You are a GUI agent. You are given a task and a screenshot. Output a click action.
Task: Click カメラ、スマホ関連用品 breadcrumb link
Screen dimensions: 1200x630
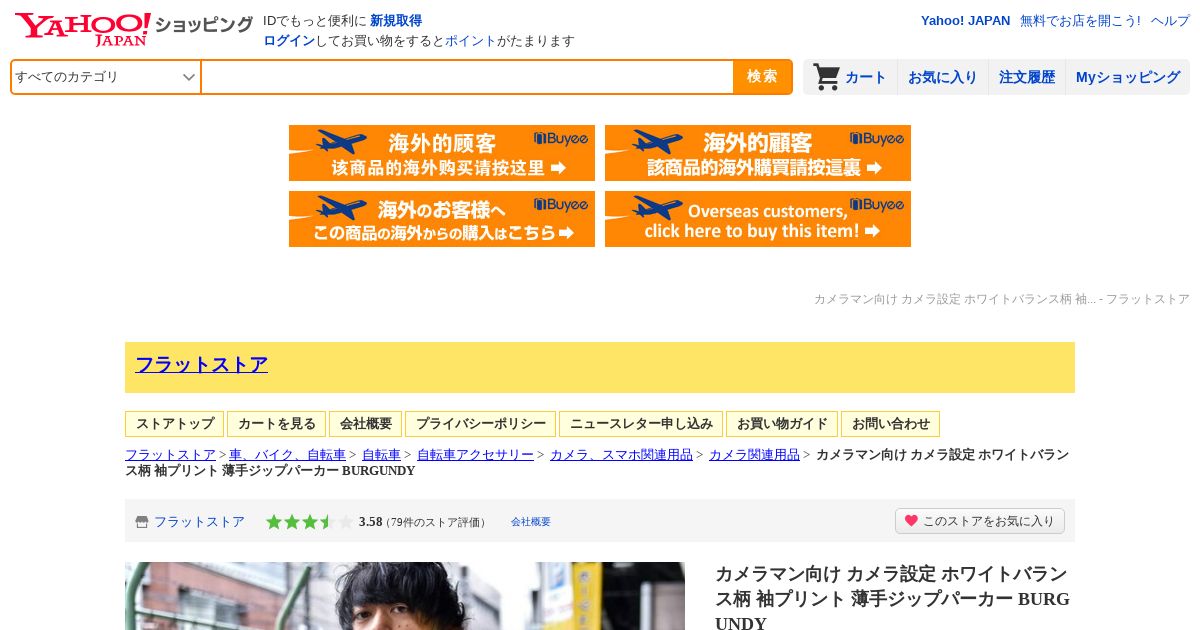(x=621, y=455)
